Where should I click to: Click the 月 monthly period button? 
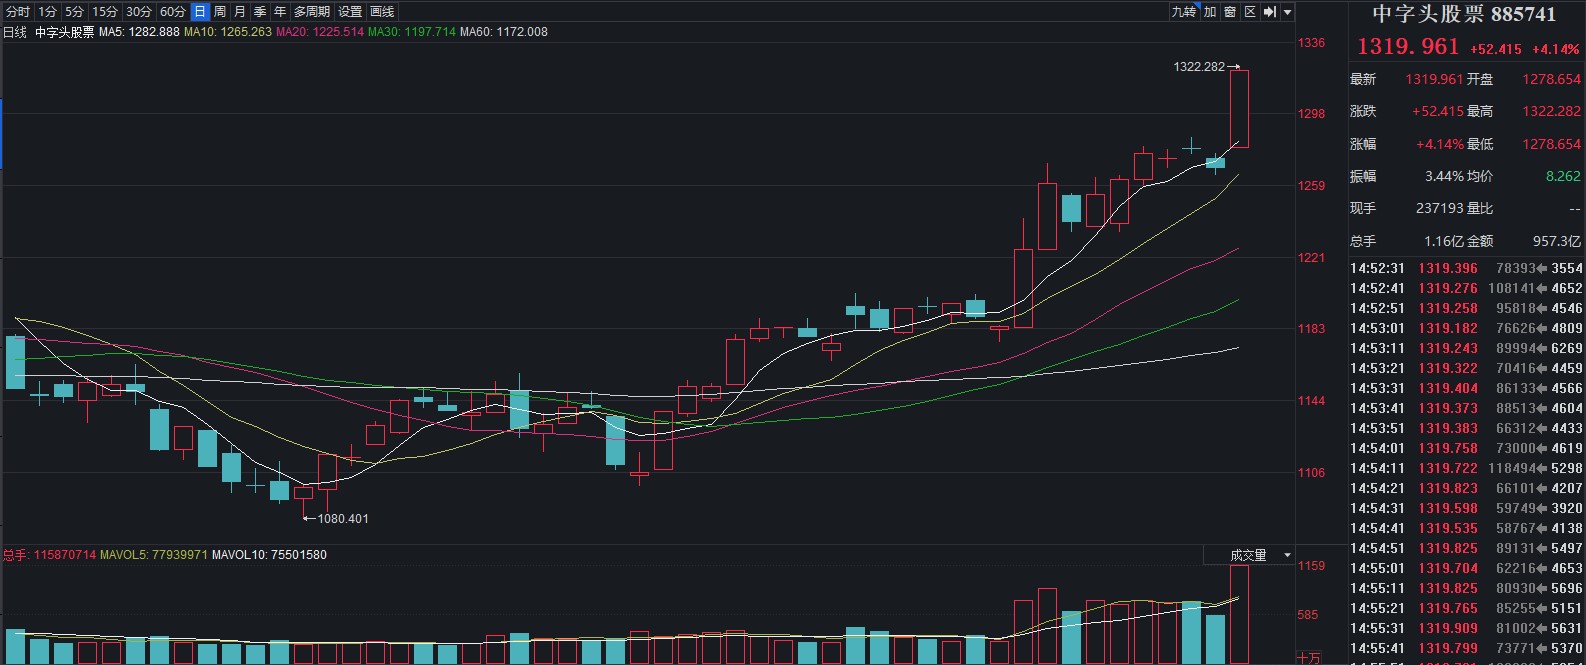pos(240,12)
